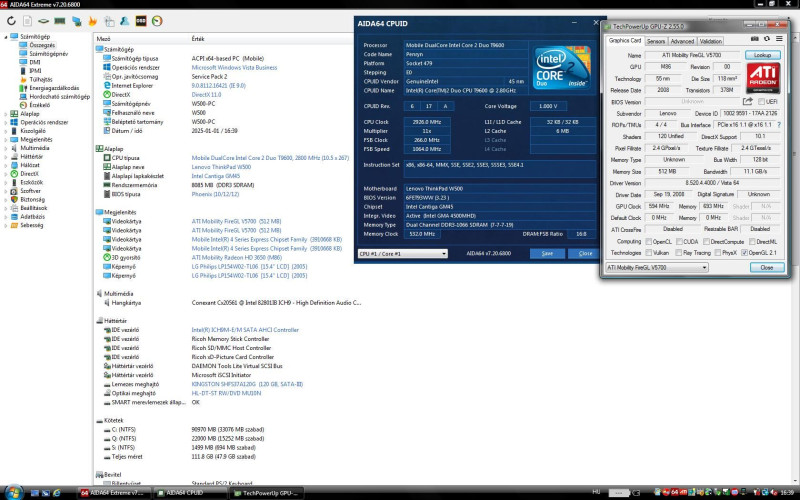800x500 pixels.
Task: Expand the DirectX tree node
Action: pyautogui.click(x=6, y=174)
